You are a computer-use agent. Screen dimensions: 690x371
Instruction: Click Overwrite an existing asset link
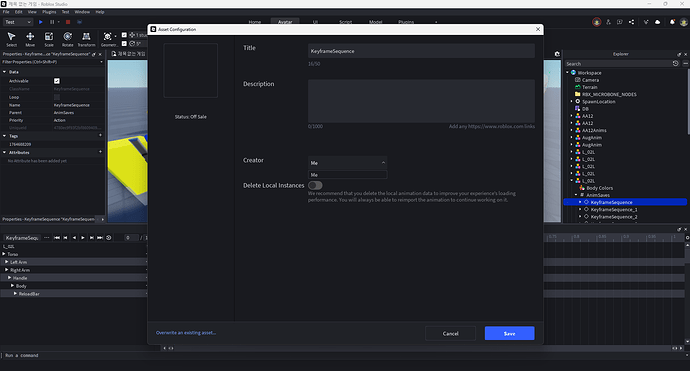[x=186, y=333]
